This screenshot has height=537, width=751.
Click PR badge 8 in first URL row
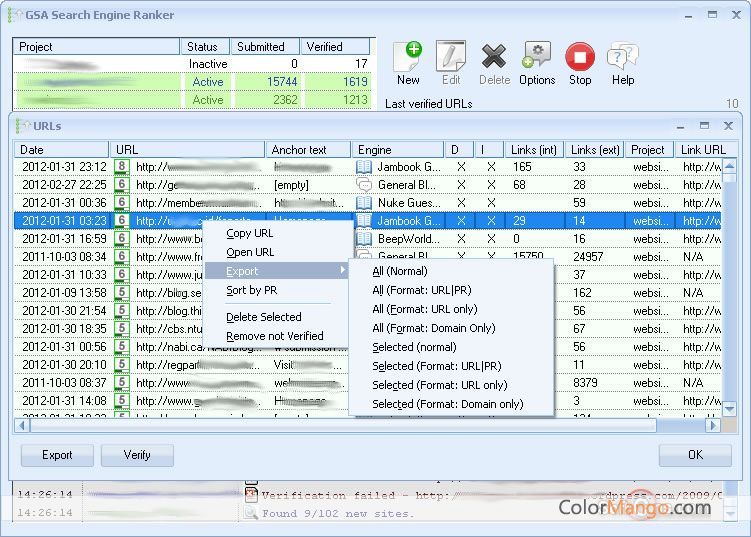coord(122,167)
